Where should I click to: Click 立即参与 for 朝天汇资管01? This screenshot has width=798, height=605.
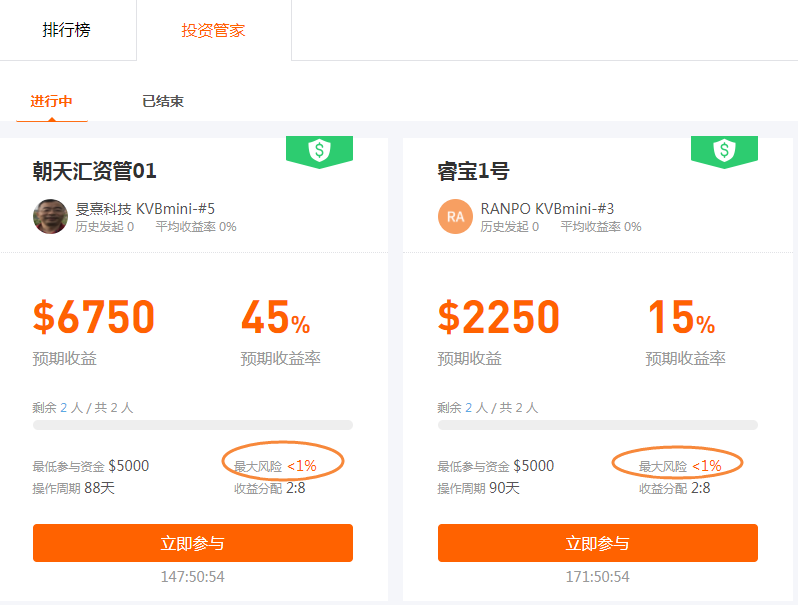coord(193,543)
